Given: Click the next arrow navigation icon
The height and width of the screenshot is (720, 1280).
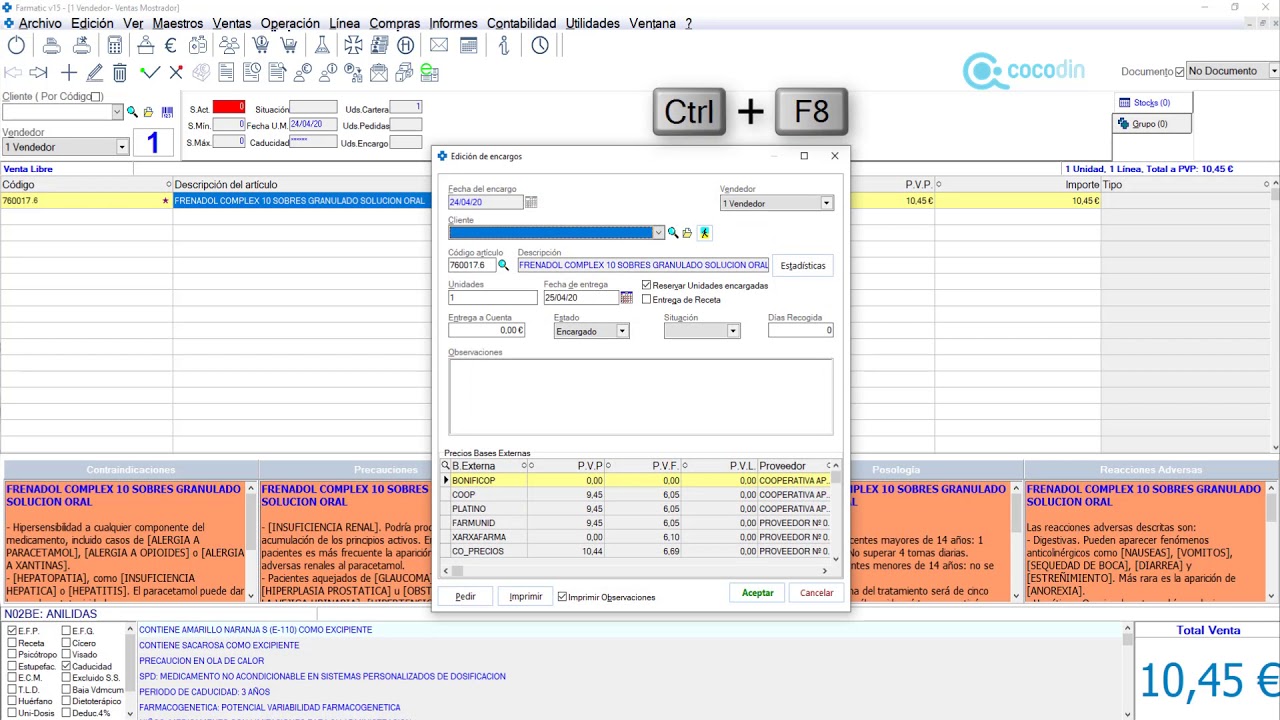Looking at the screenshot, I should [39, 72].
